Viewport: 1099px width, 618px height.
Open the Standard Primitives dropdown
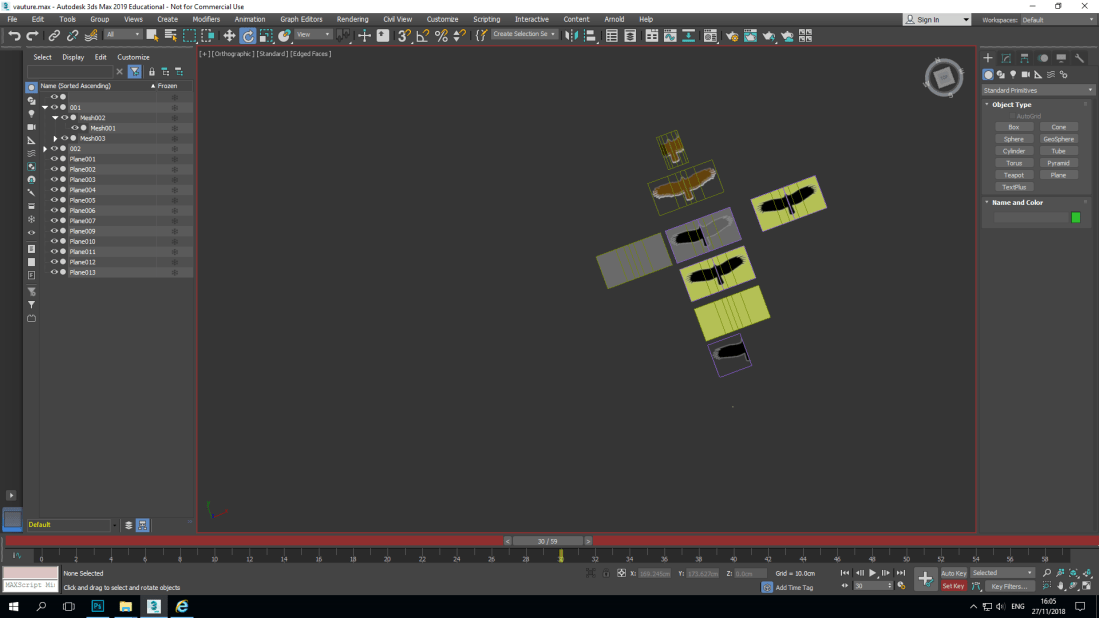(x=1037, y=89)
